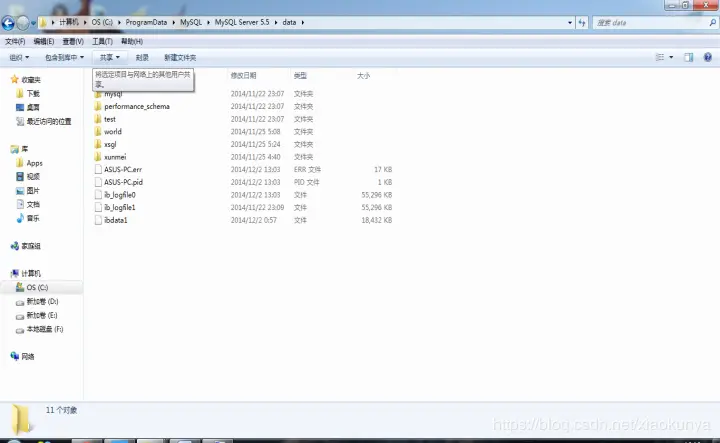
Task: Click the 新建文件夹 button
Action: point(180,57)
